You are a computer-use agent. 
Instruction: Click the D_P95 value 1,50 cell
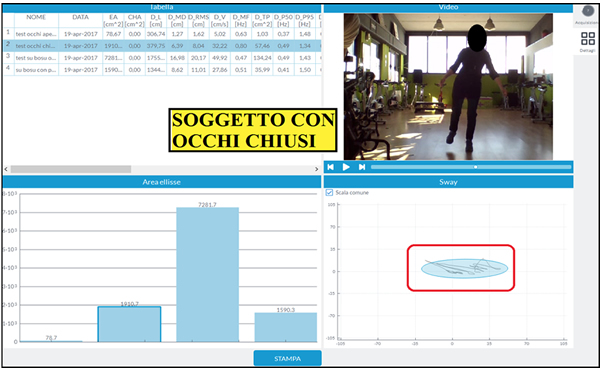305,70
